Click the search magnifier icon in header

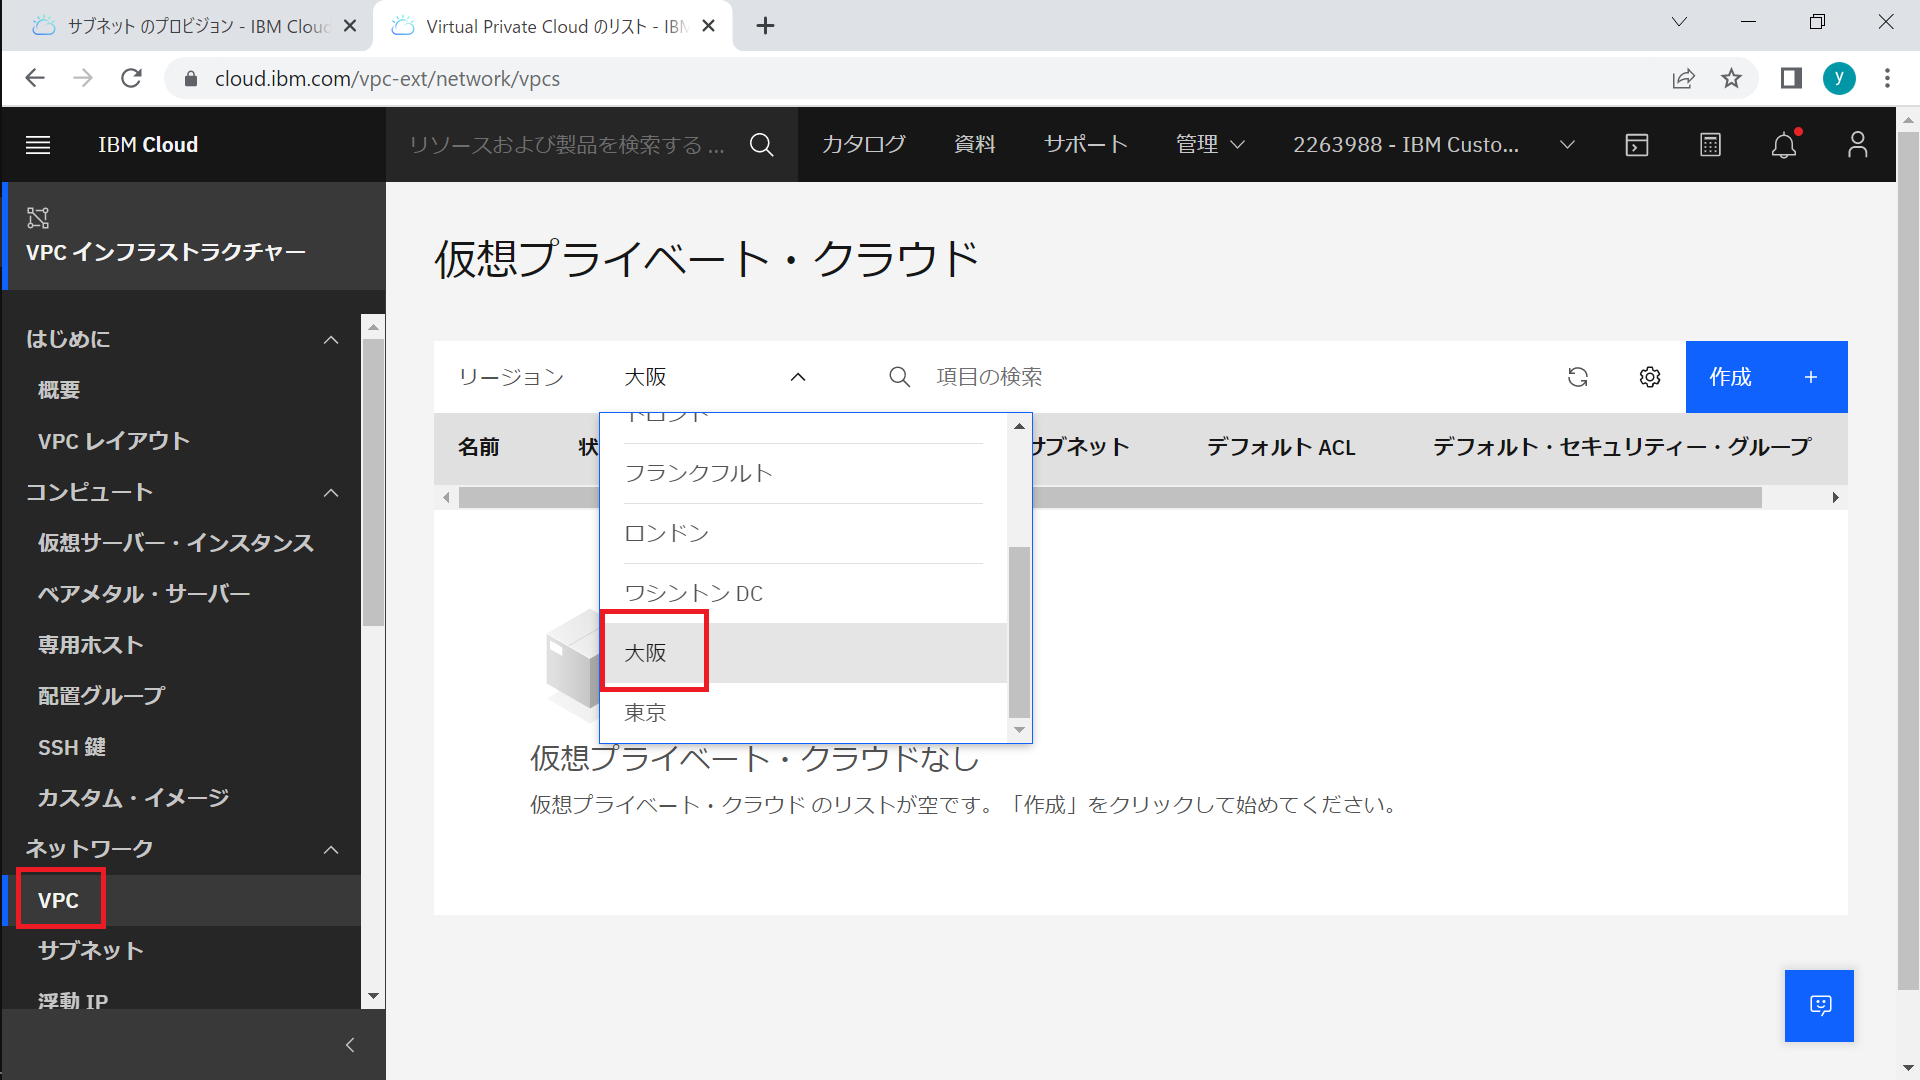(x=761, y=145)
